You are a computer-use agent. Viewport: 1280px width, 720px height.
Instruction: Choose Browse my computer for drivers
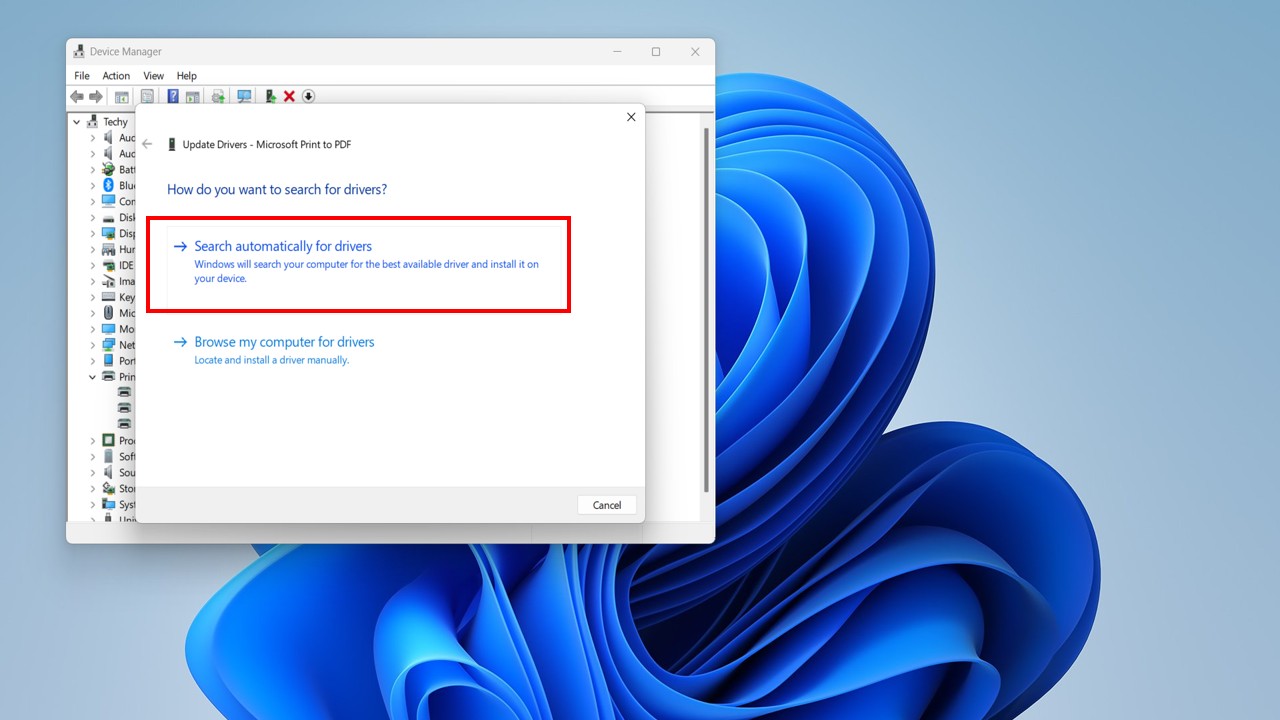(x=284, y=342)
